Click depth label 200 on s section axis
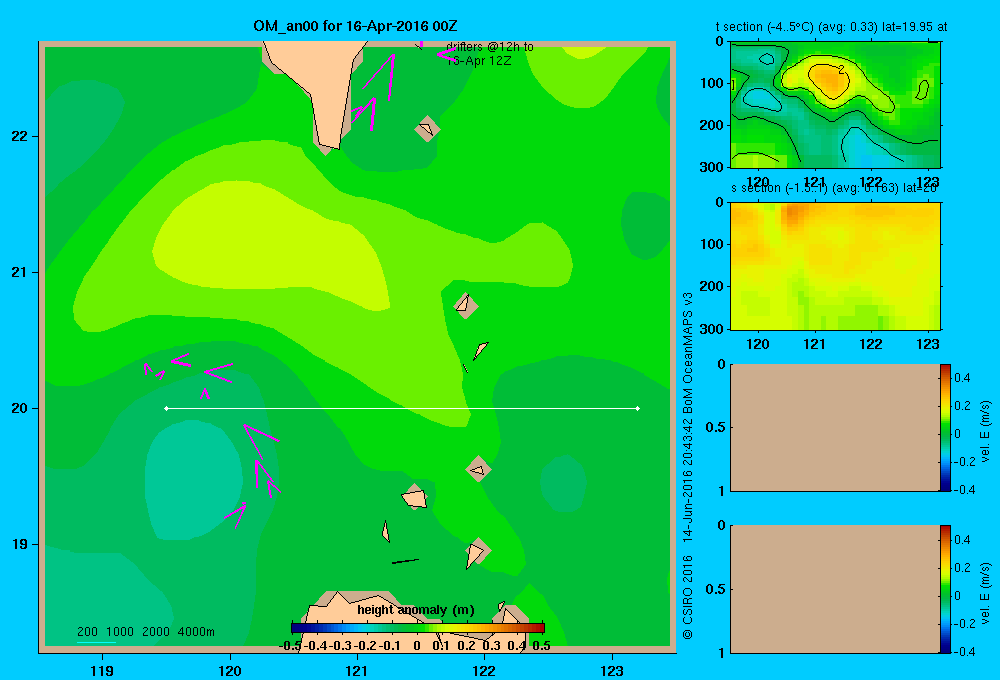This screenshot has width=1000, height=680. 711,286
